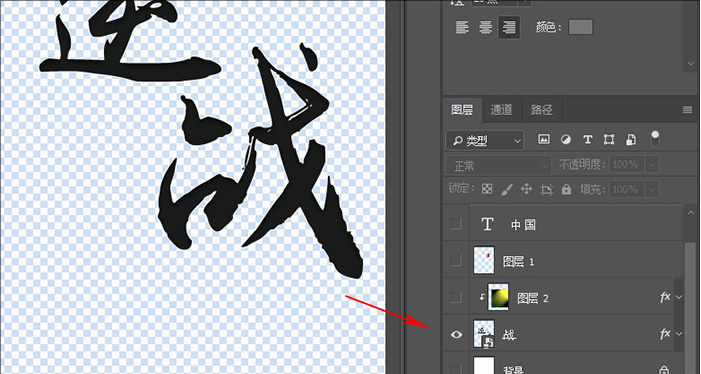The image size is (701, 374).
Task: Hide the 战 layer with eye icon
Action: tap(456, 334)
